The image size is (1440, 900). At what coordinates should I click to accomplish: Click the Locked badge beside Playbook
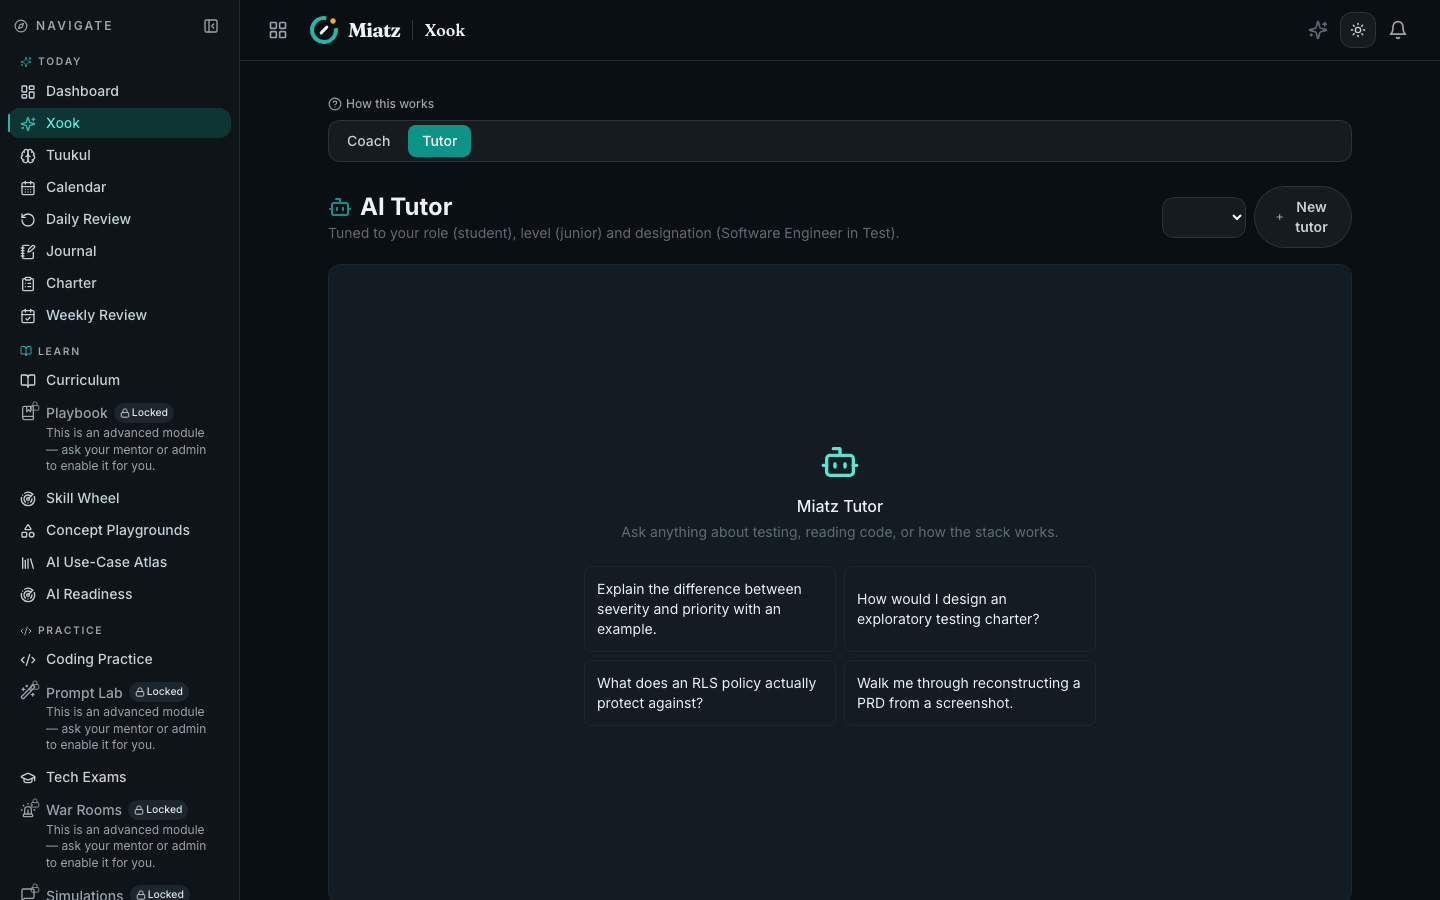click(144, 413)
